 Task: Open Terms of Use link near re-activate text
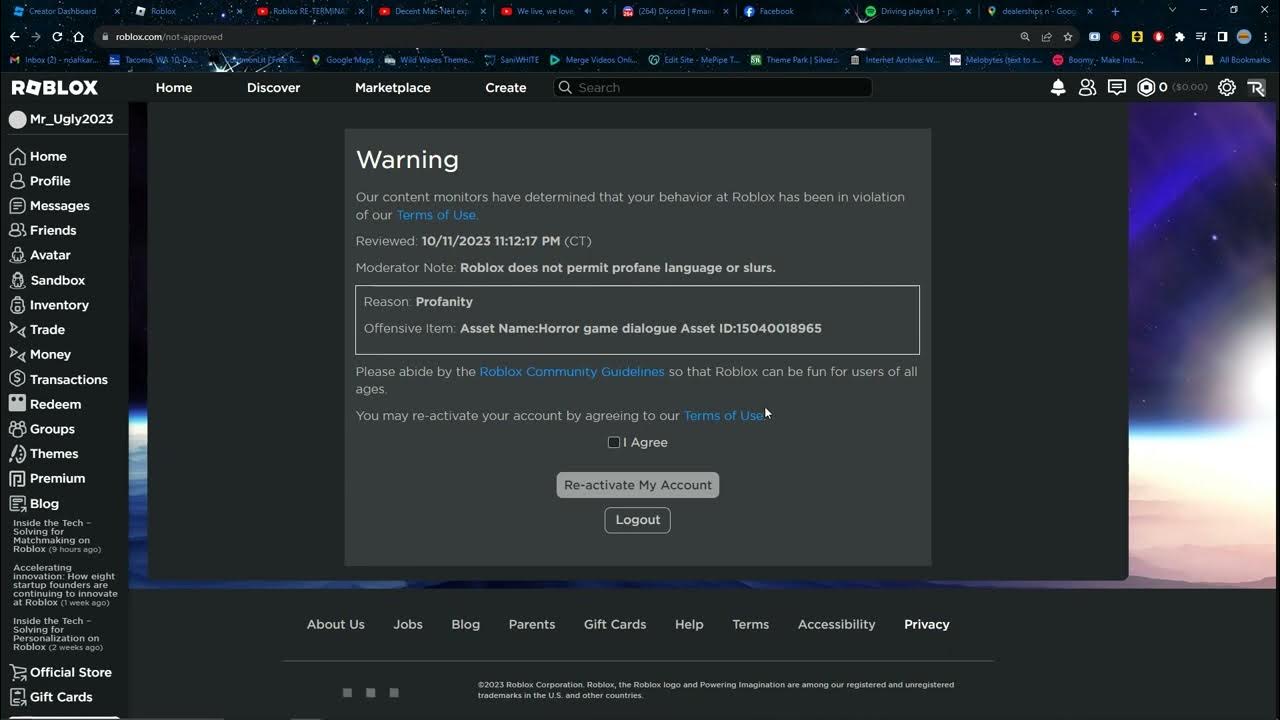click(x=724, y=416)
